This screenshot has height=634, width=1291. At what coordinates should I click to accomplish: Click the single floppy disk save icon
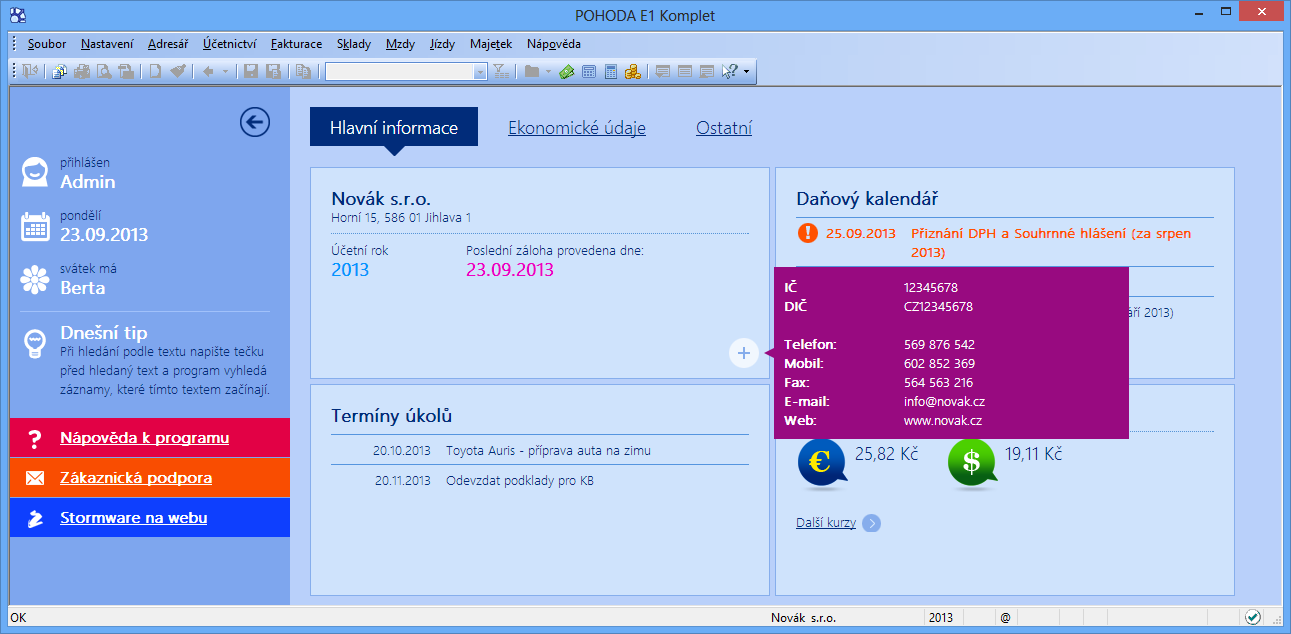[250, 71]
